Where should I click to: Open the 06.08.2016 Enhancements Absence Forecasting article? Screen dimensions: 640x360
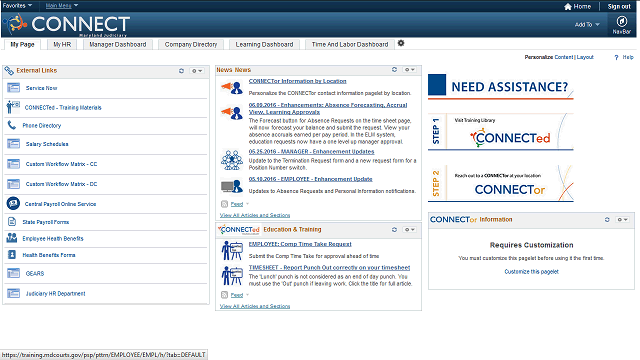click(328, 108)
